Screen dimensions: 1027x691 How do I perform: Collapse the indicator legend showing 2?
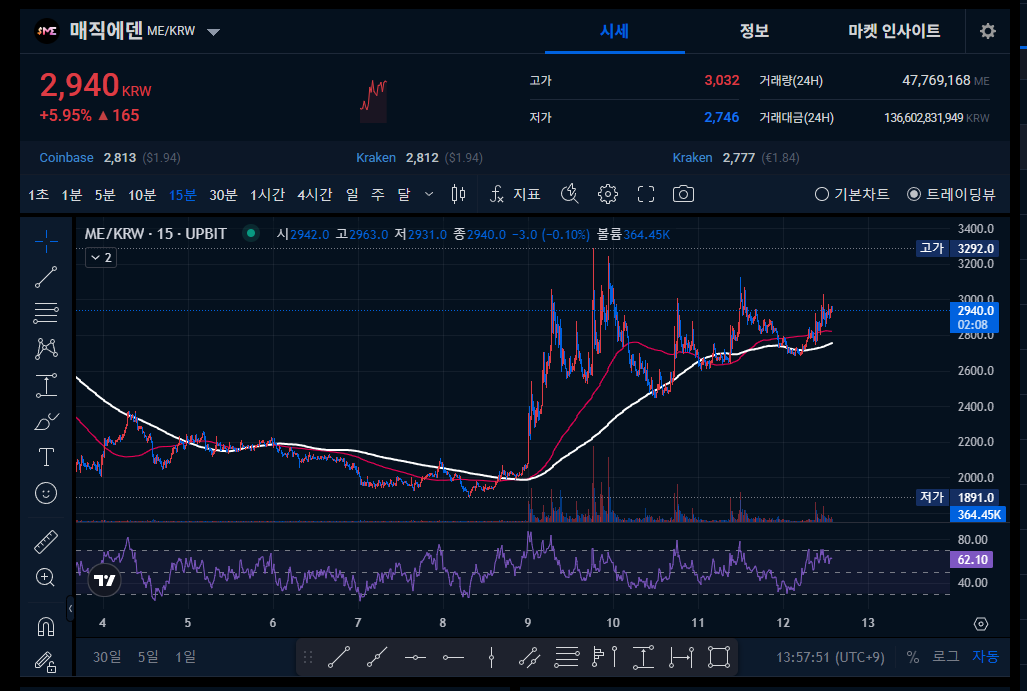click(101, 257)
